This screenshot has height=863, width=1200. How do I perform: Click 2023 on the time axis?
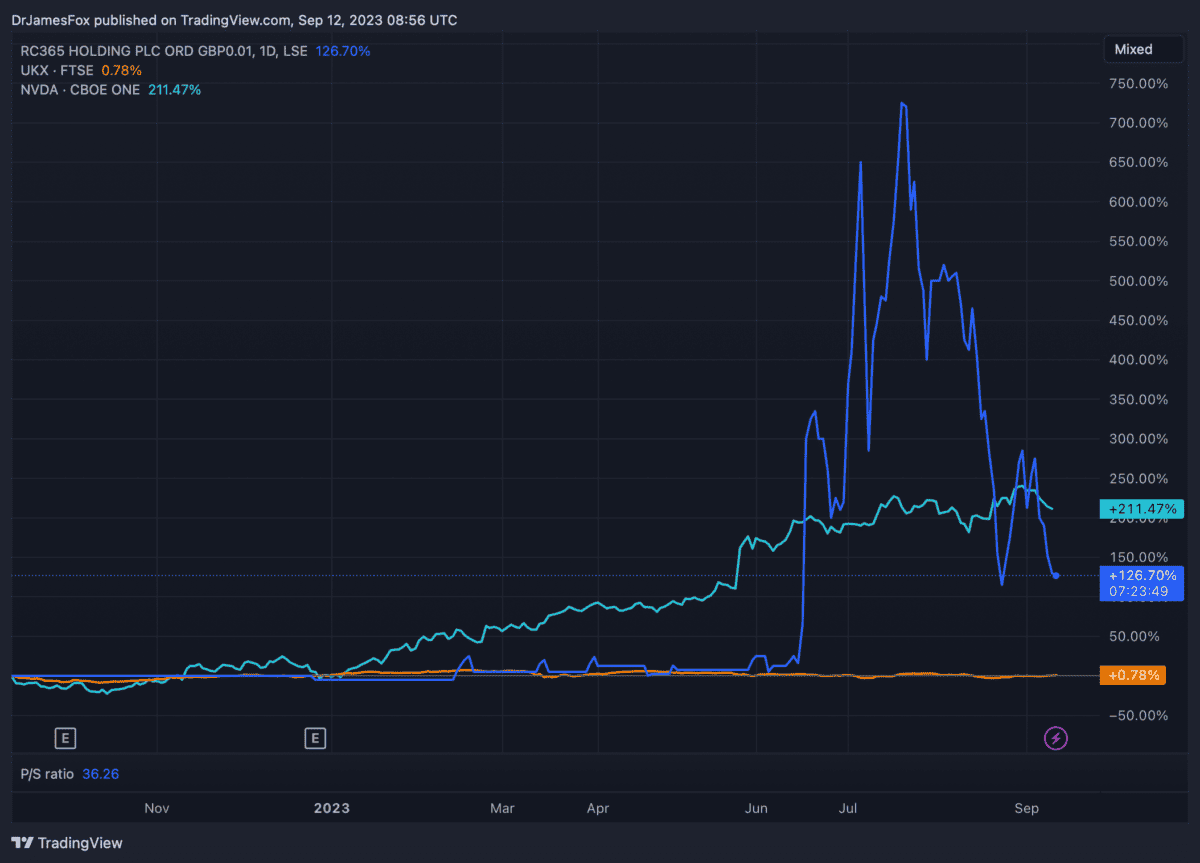tap(331, 808)
